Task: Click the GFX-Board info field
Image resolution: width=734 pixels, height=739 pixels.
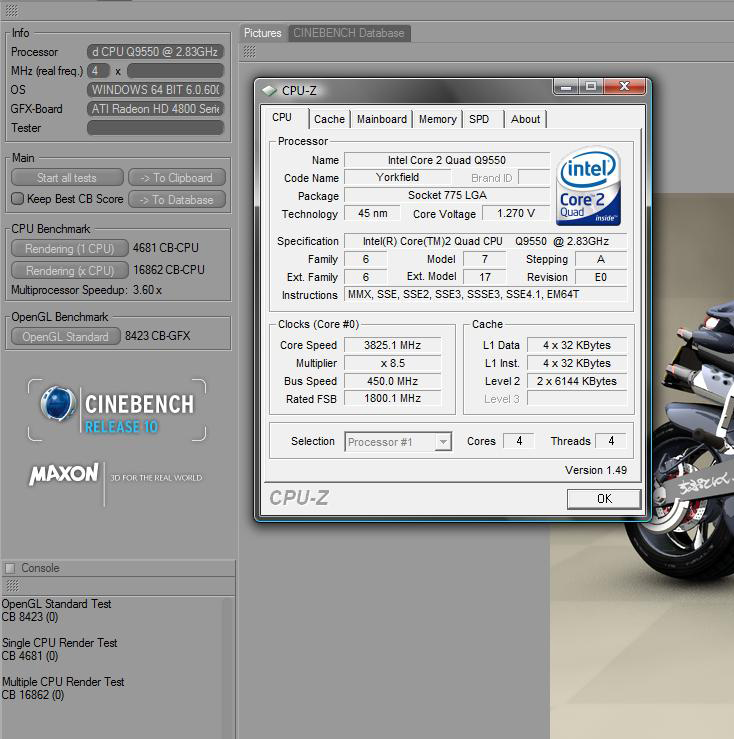Action: (x=155, y=109)
